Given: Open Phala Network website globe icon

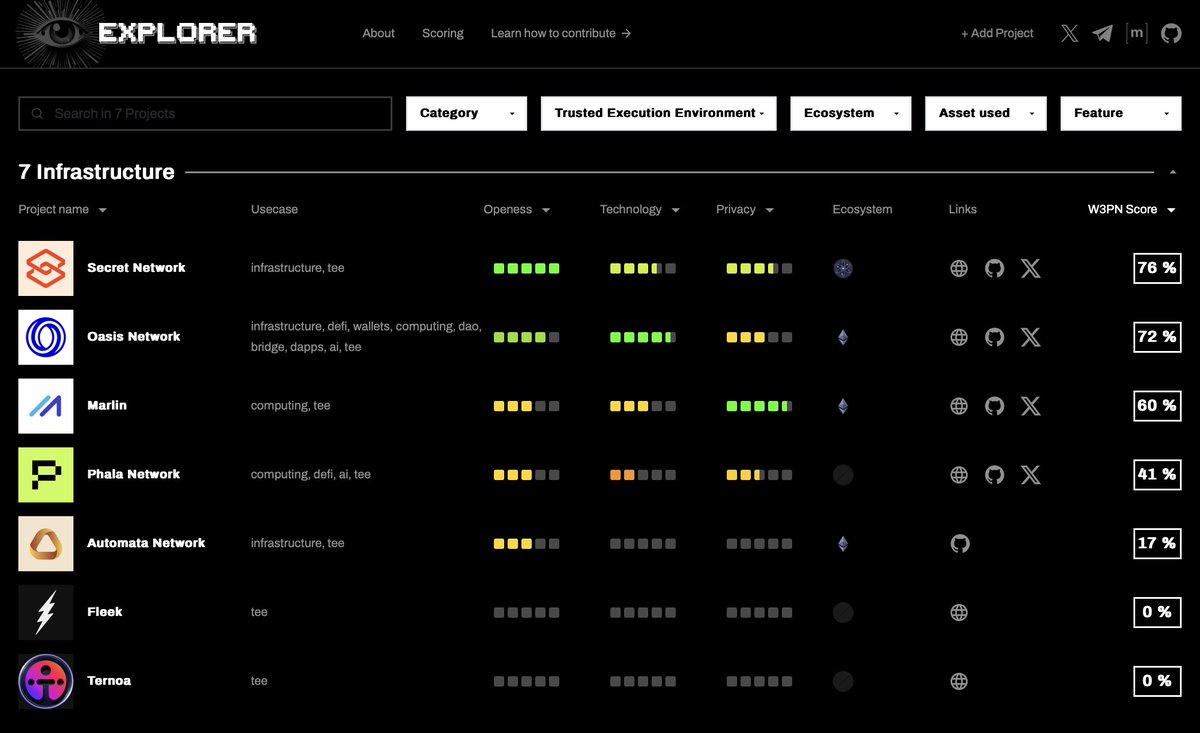Looking at the screenshot, I should (x=959, y=475).
